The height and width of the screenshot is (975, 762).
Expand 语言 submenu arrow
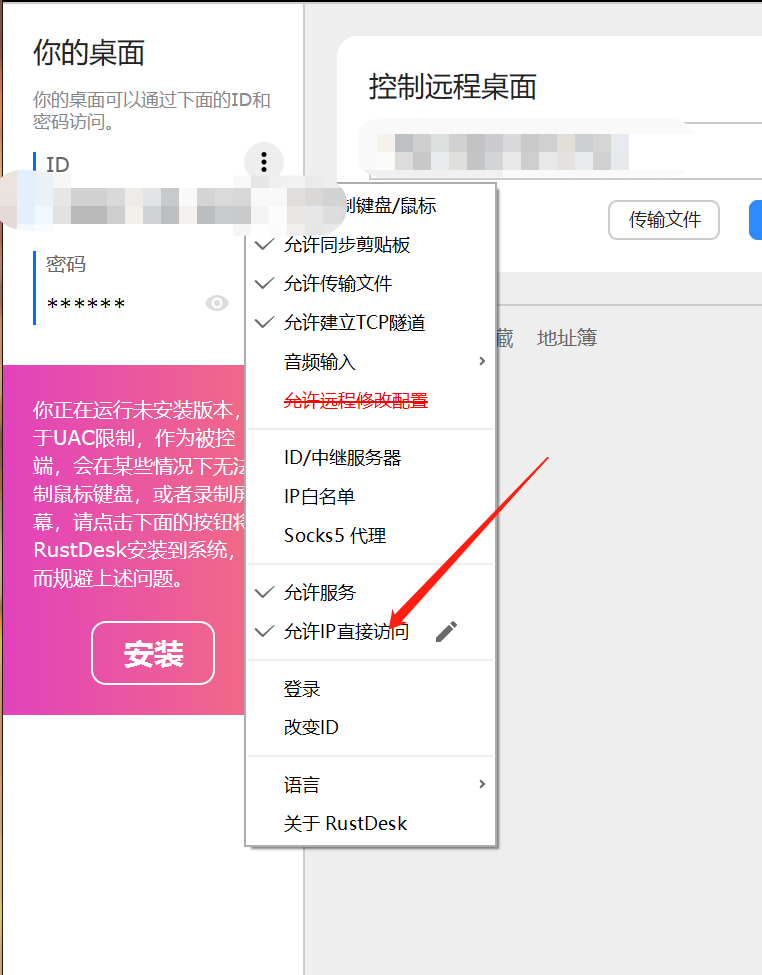[482, 784]
